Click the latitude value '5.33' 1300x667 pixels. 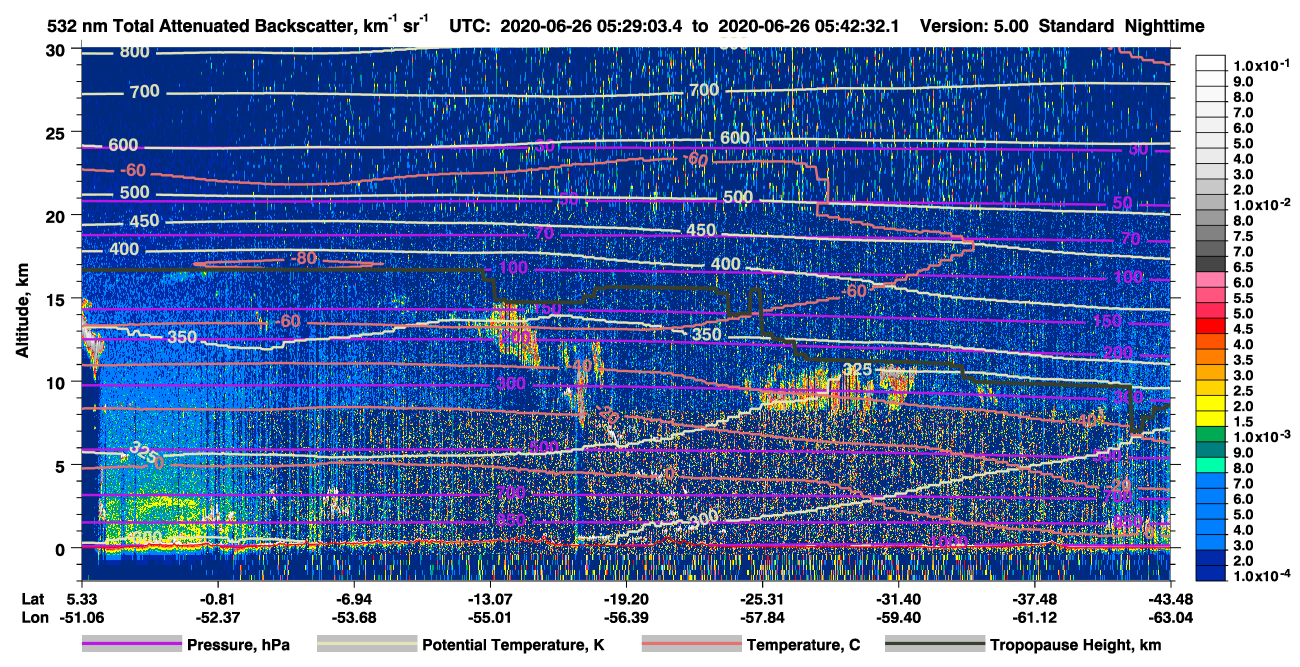coord(81,598)
